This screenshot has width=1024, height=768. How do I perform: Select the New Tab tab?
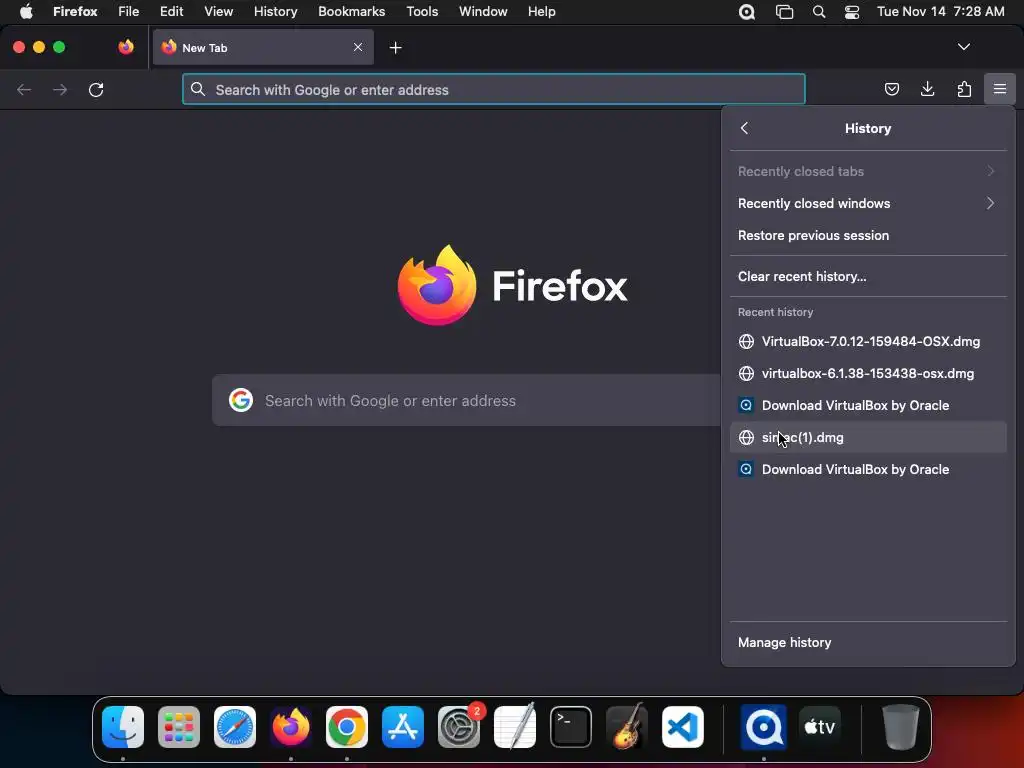[x=263, y=47]
